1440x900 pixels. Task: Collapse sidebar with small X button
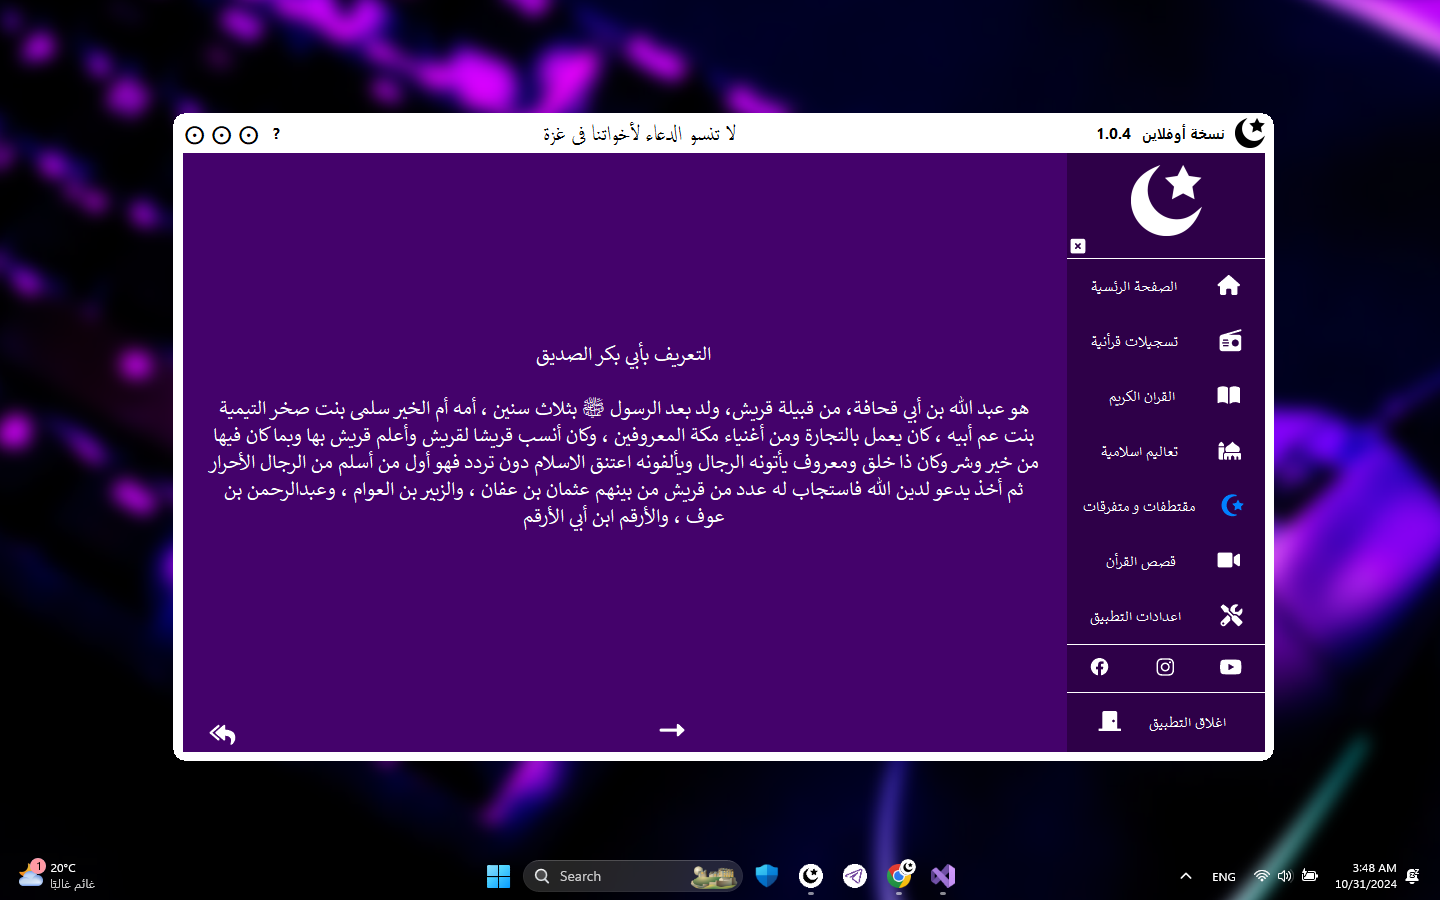coord(1078,246)
